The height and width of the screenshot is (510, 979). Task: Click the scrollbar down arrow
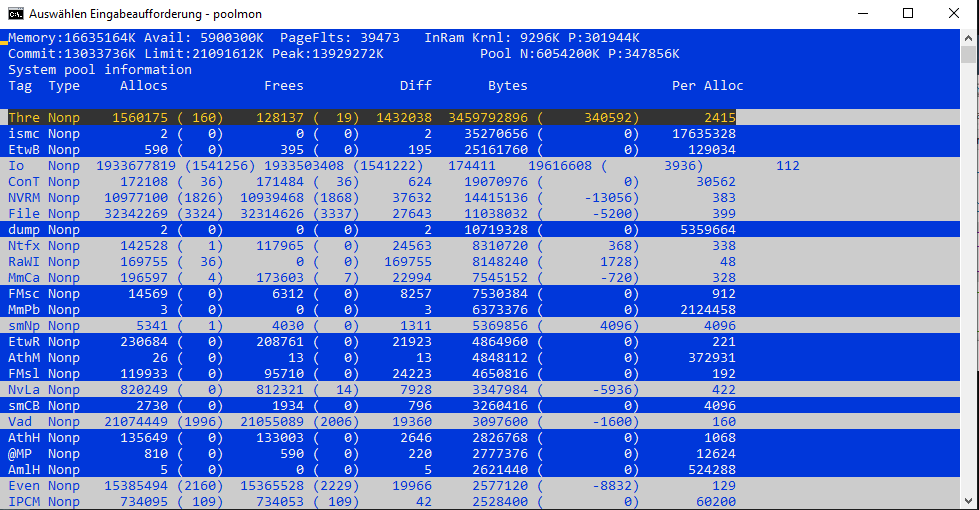(968, 501)
